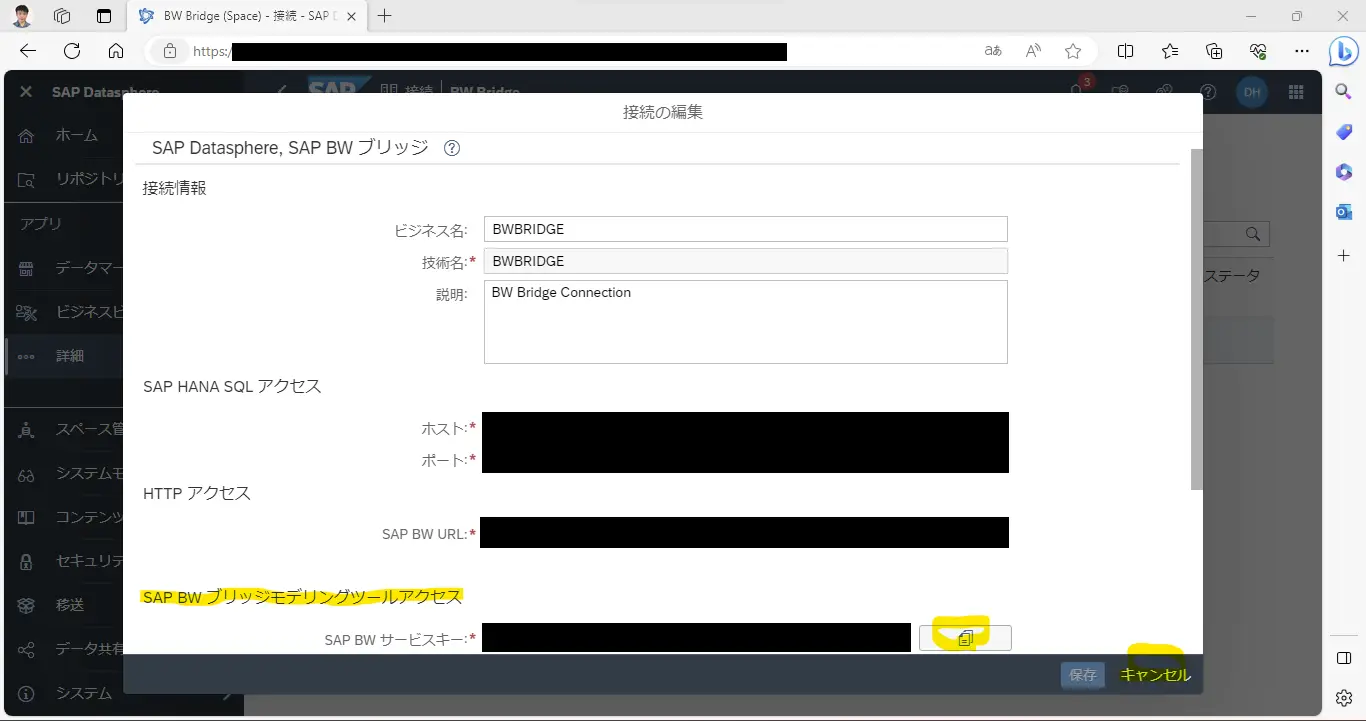Open the product switch grid icon

coord(1296,92)
